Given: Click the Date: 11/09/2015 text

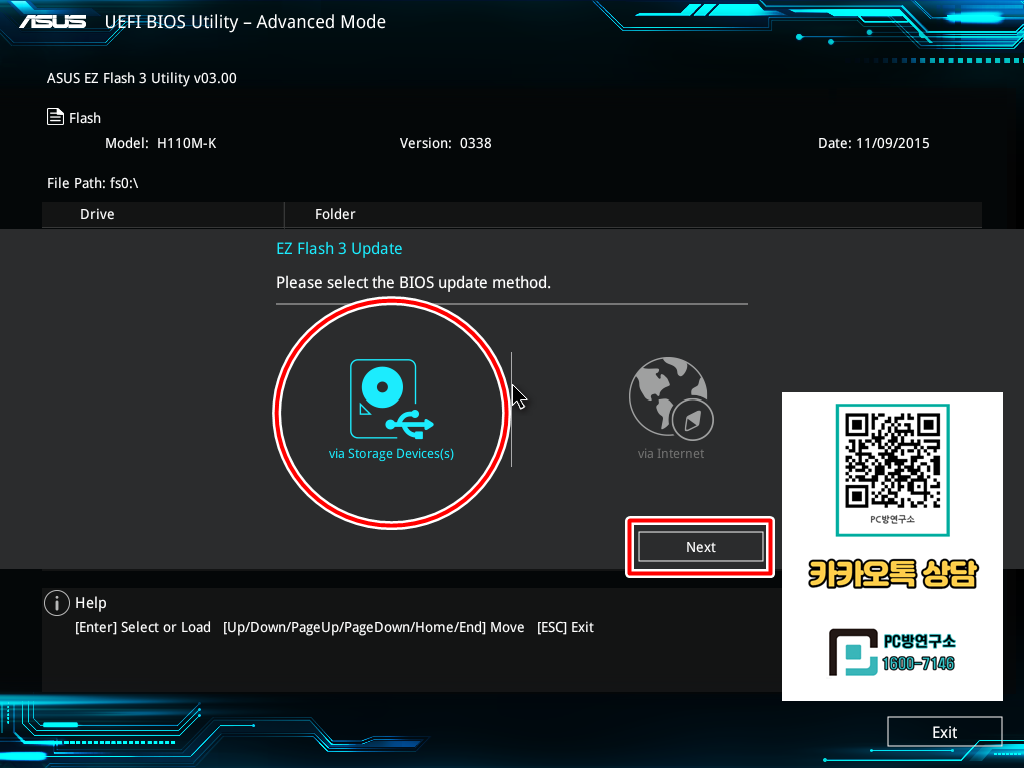Looking at the screenshot, I should click(873, 143).
